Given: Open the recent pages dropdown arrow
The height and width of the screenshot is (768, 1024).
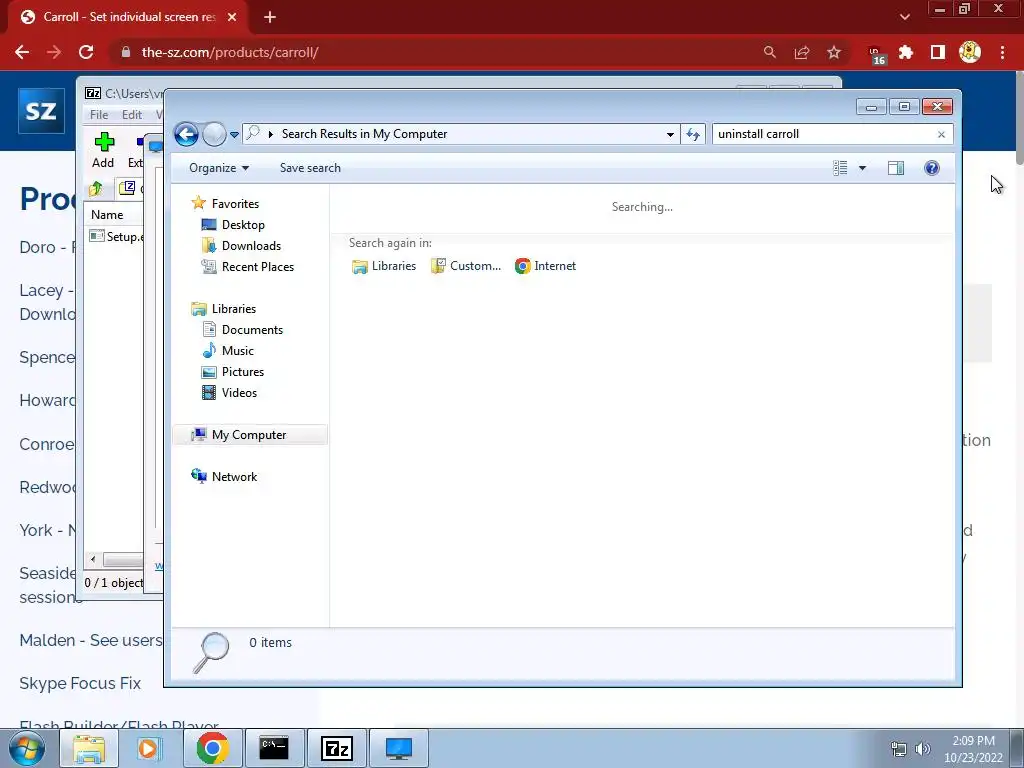Looking at the screenshot, I should [x=234, y=135].
